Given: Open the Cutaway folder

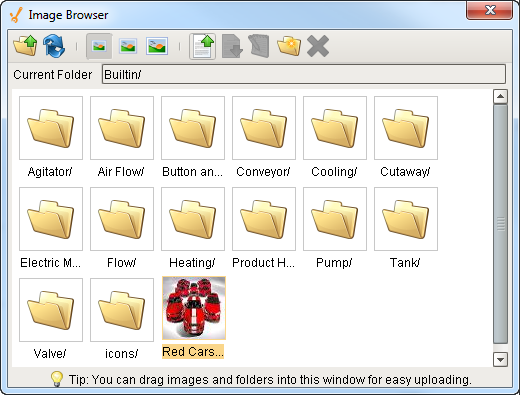Looking at the screenshot, I should pyautogui.click(x=406, y=128).
